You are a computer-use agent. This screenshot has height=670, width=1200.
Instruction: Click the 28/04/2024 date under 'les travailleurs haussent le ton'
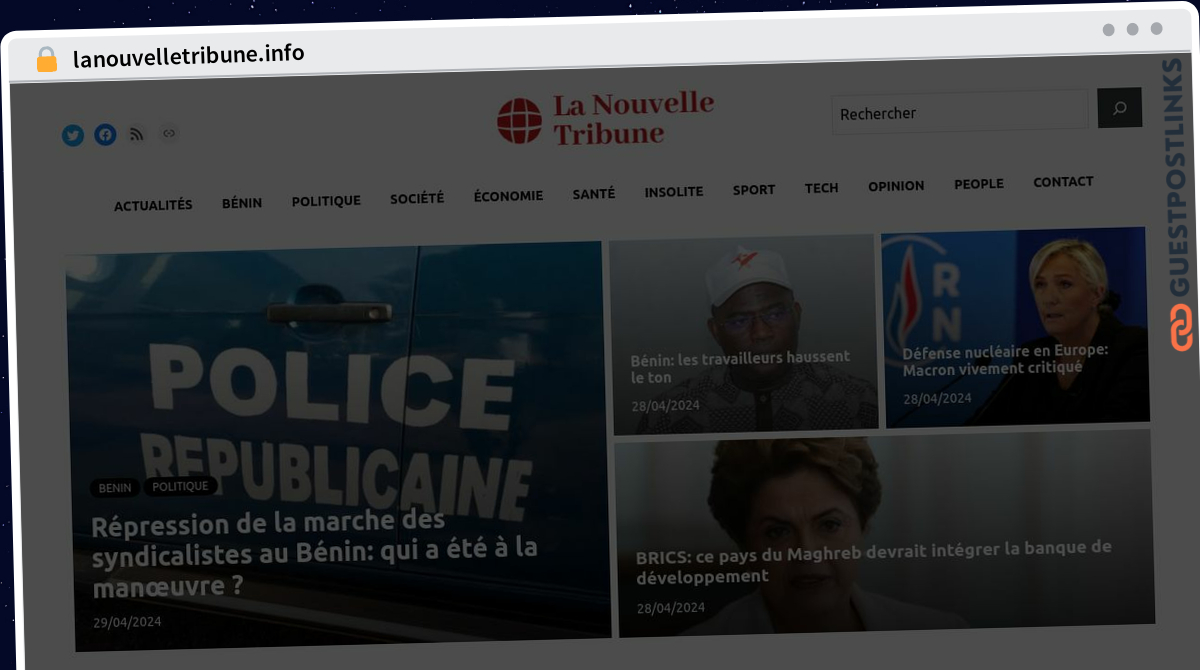[665, 406]
